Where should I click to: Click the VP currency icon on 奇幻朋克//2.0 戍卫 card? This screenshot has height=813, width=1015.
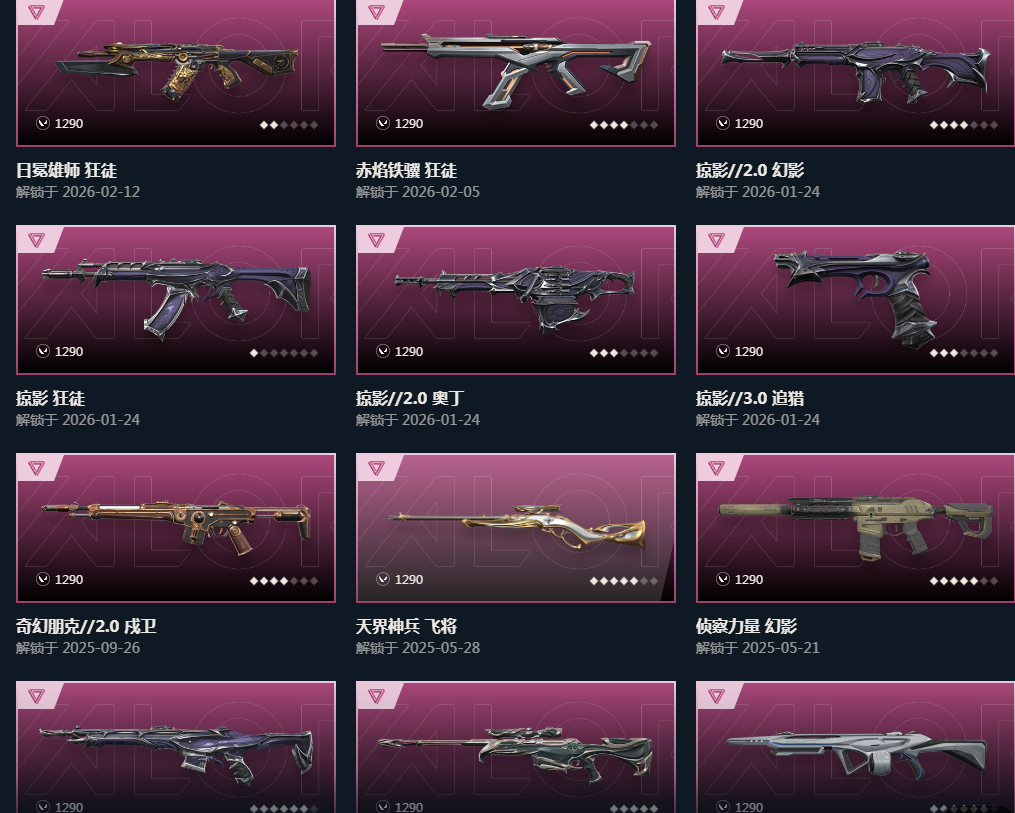[x=43, y=579]
